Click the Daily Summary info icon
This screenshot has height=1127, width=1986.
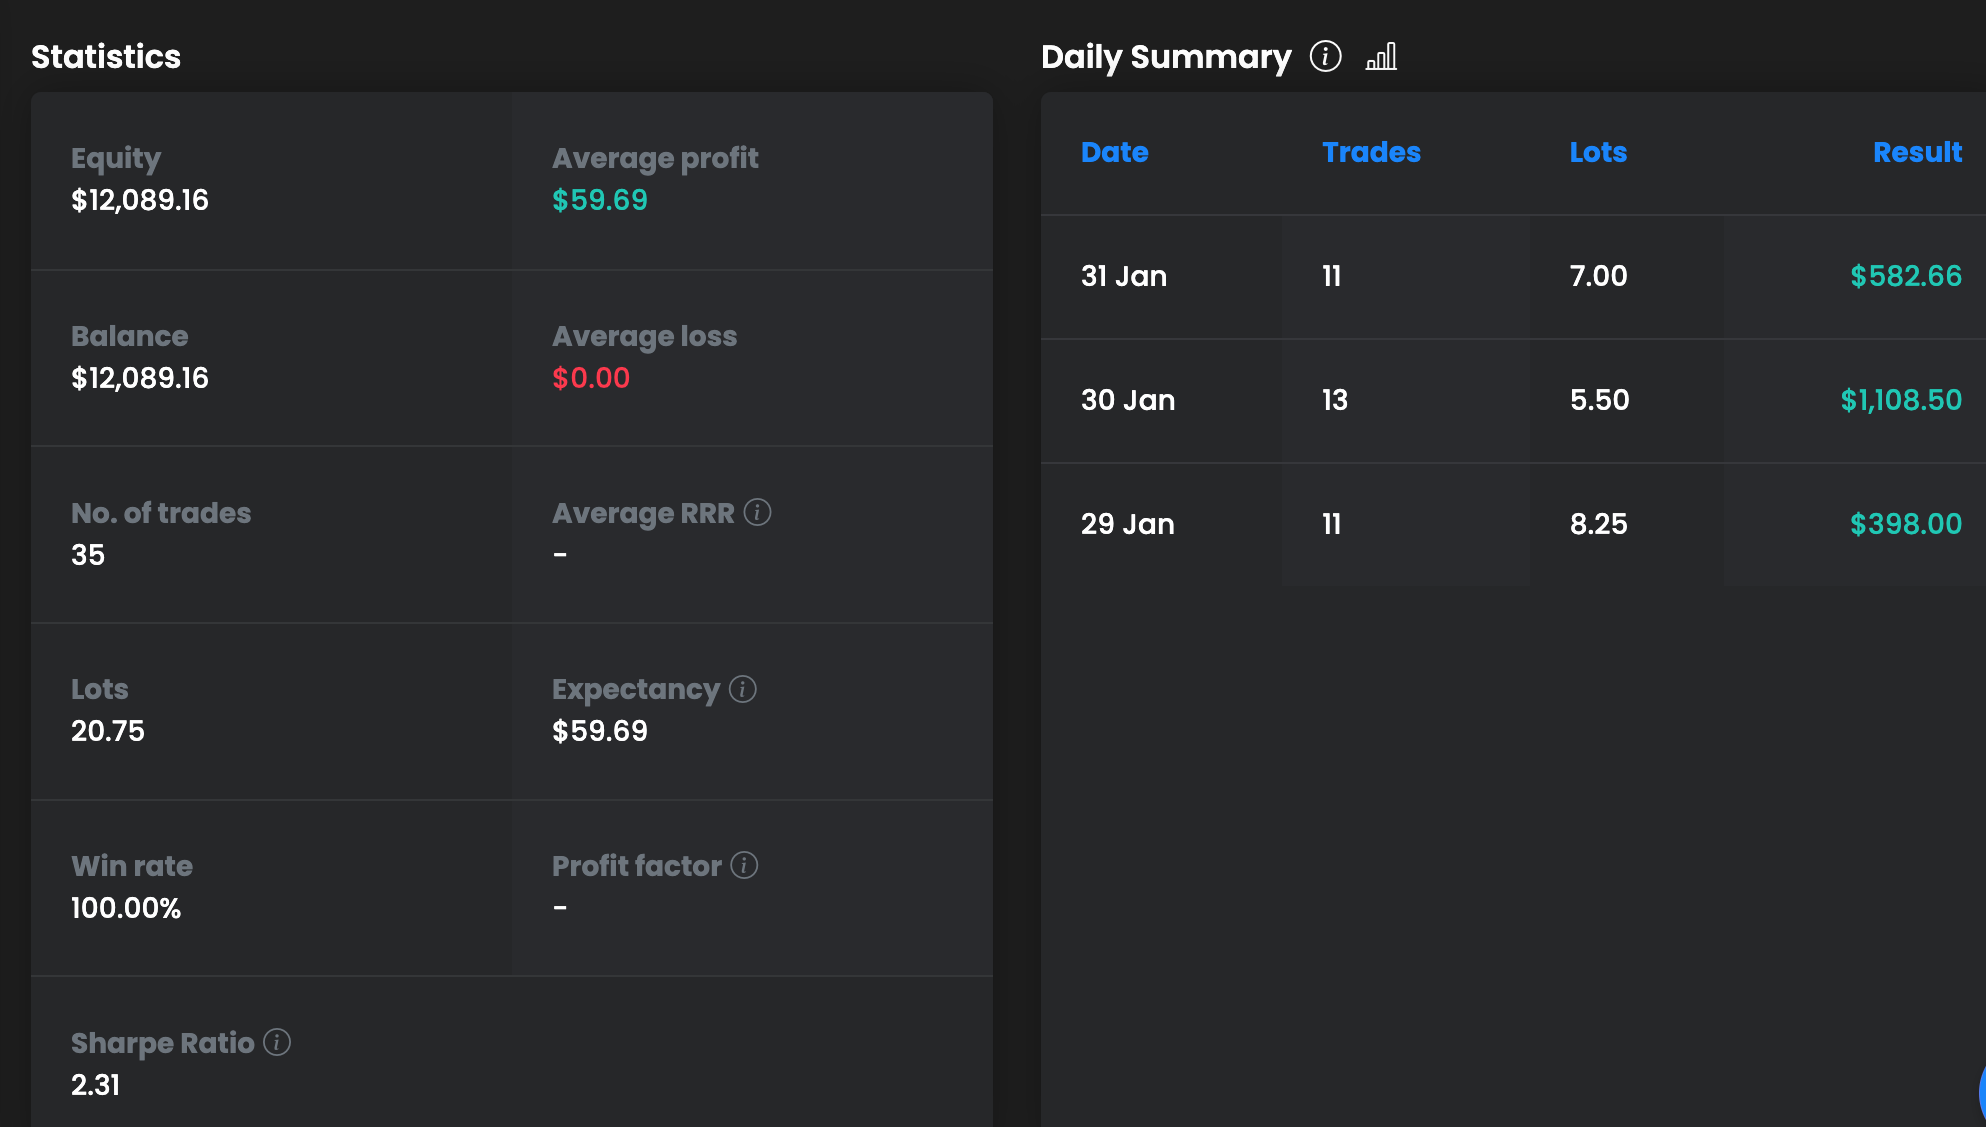(x=1325, y=56)
